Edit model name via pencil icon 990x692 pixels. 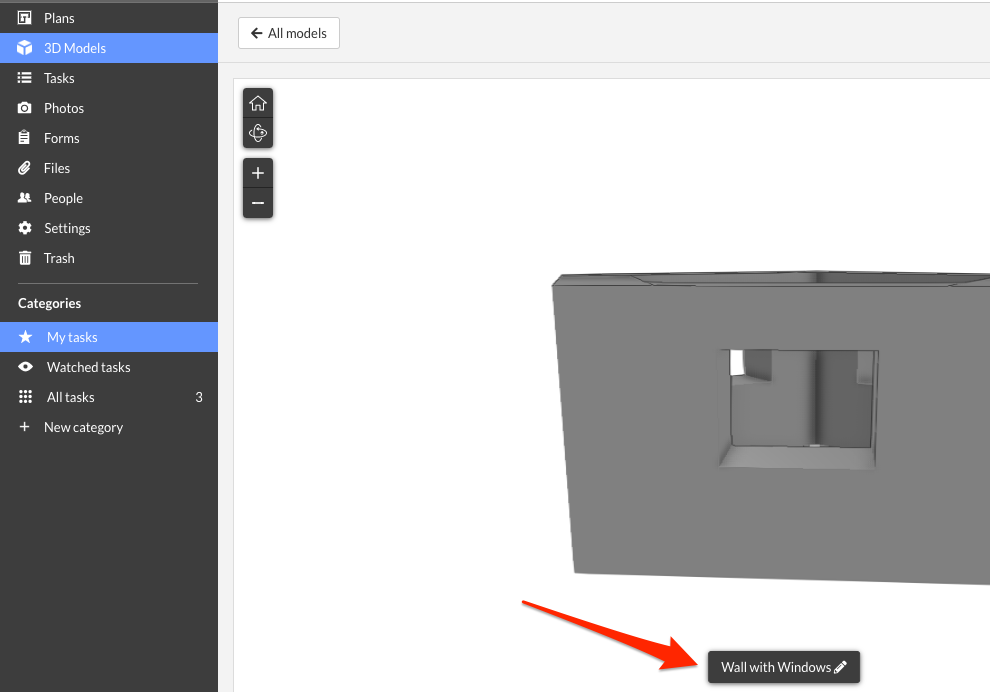point(840,667)
